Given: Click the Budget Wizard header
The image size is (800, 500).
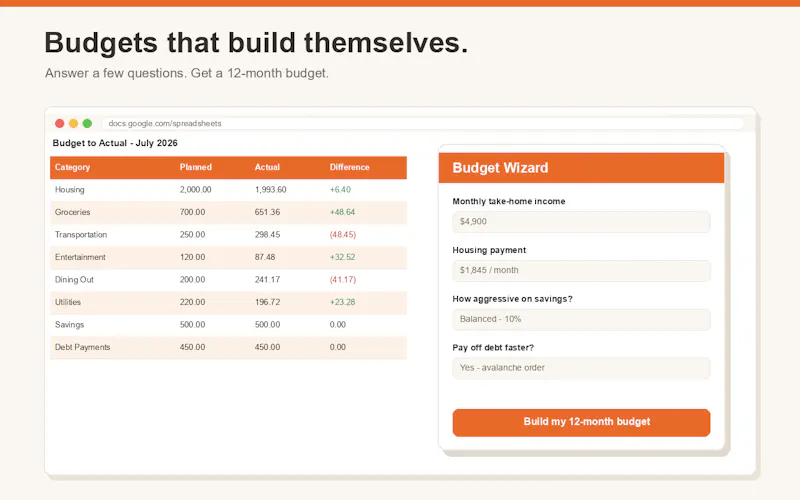Looking at the screenshot, I should tap(581, 168).
